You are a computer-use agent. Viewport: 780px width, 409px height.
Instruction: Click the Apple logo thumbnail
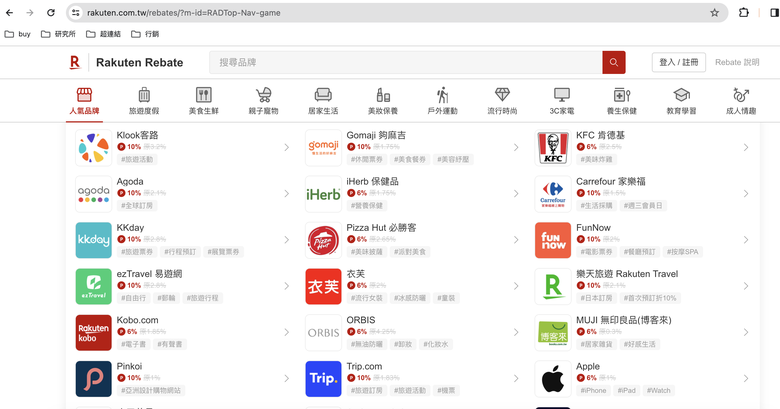pyautogui.click(x=553, y=379)
